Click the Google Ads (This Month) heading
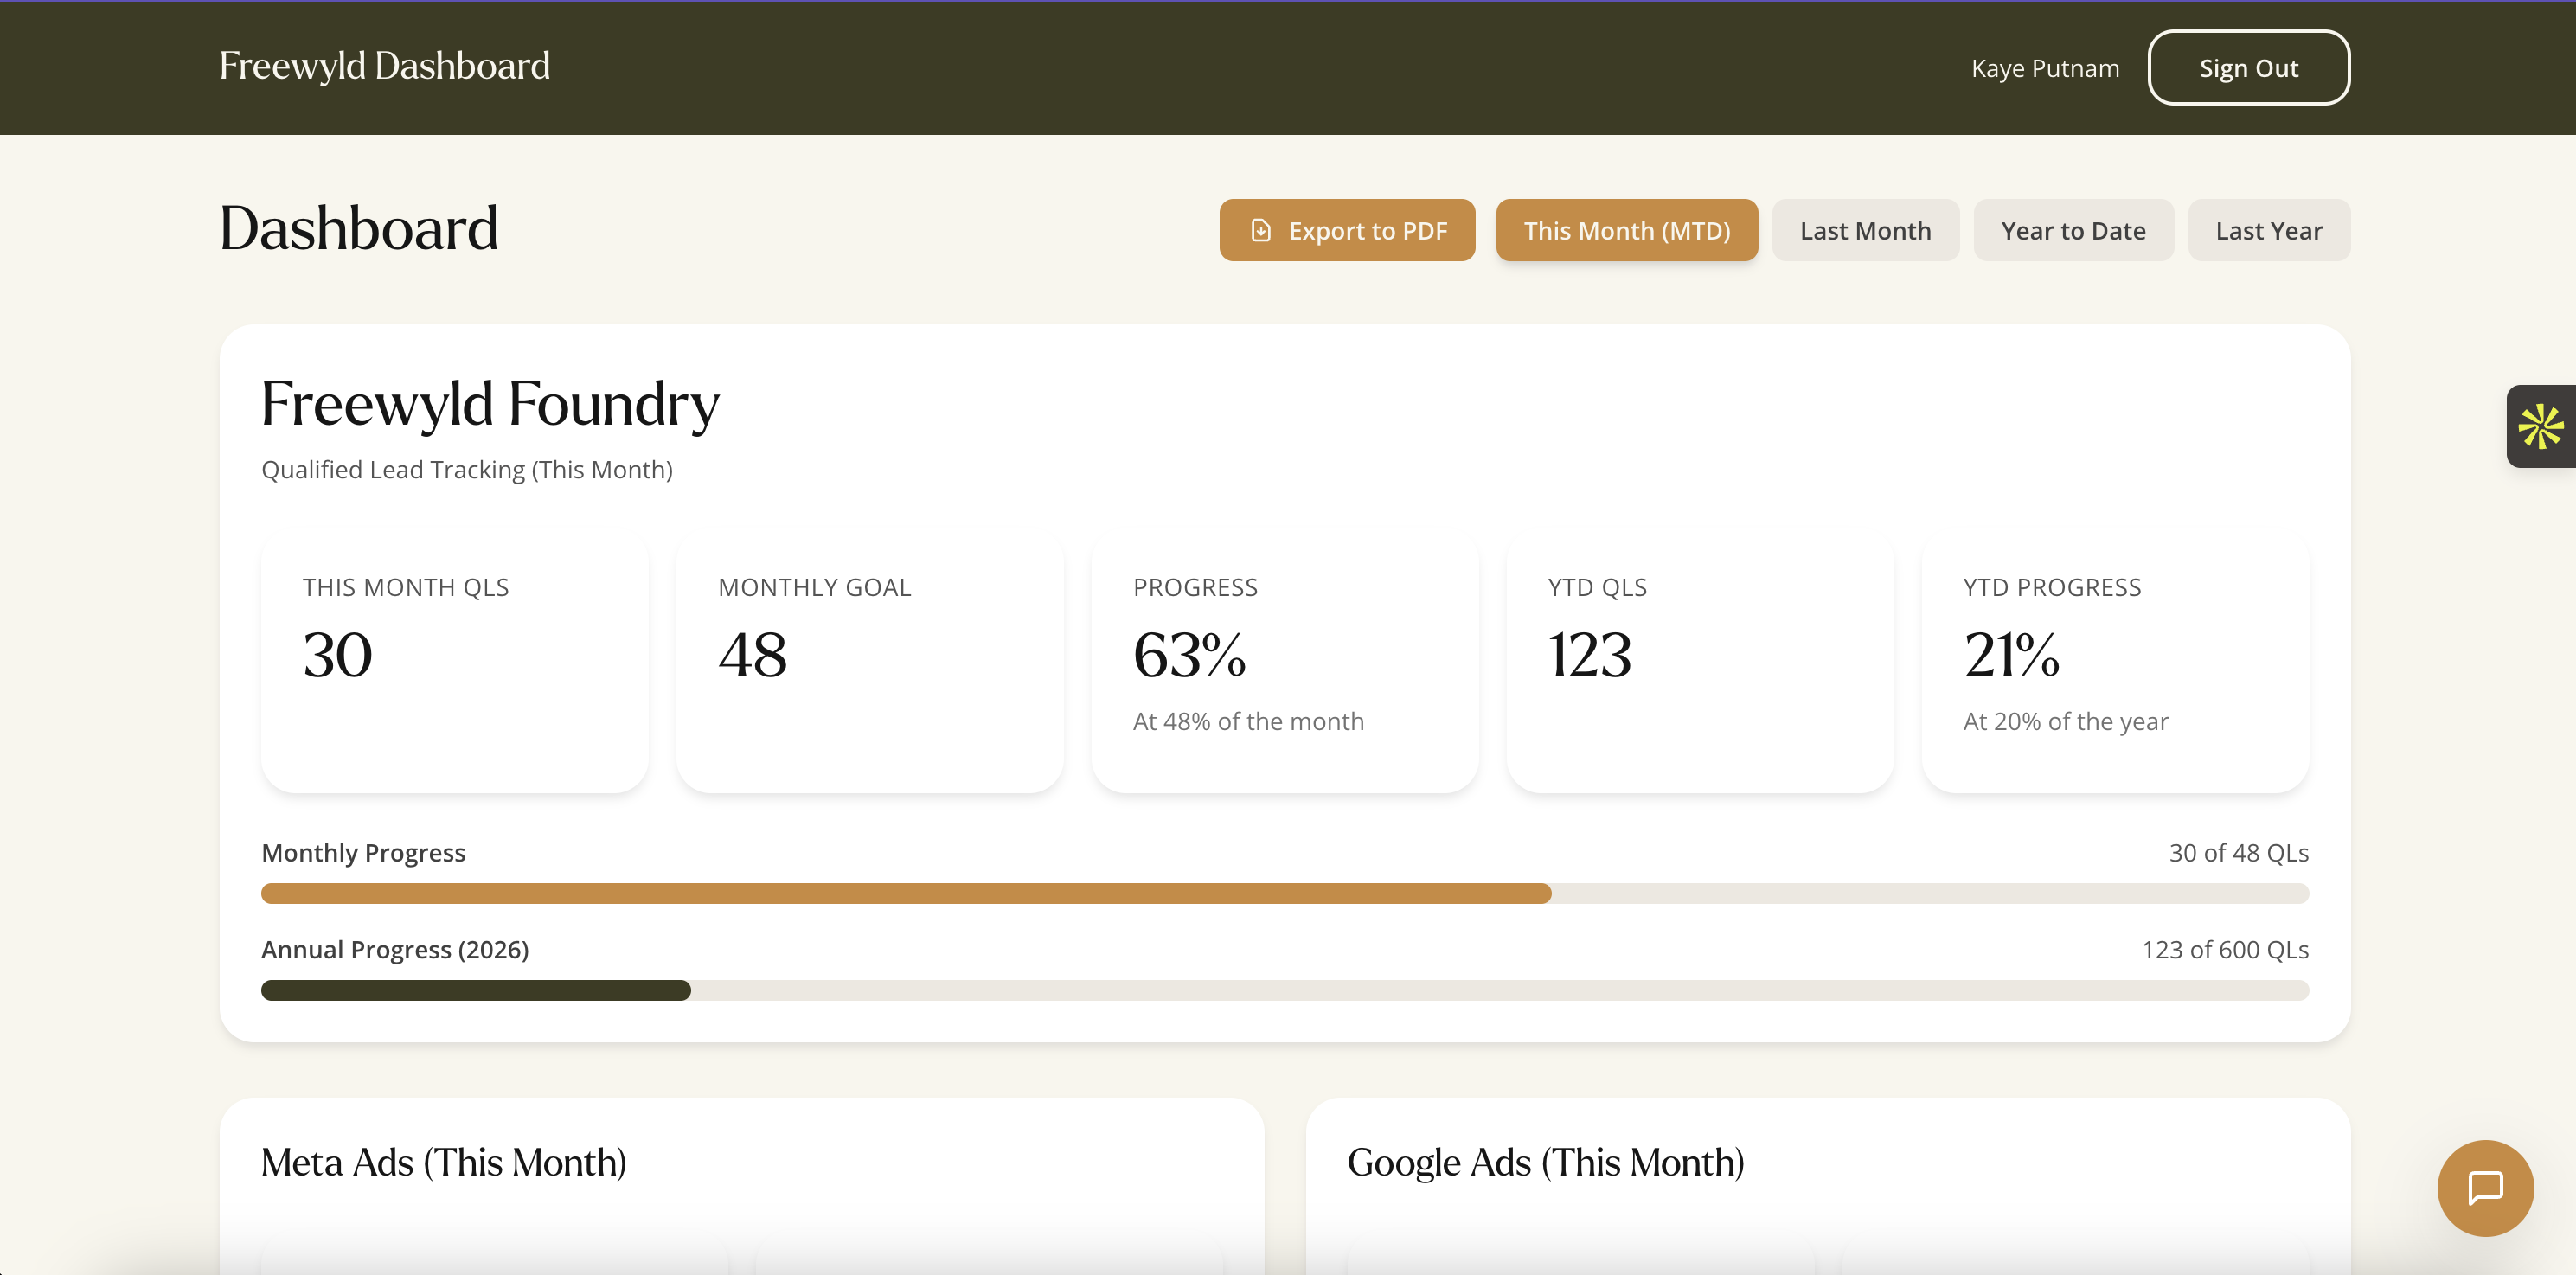This screenshot has width=2576, height=1275. (x=1546, y=1162)
